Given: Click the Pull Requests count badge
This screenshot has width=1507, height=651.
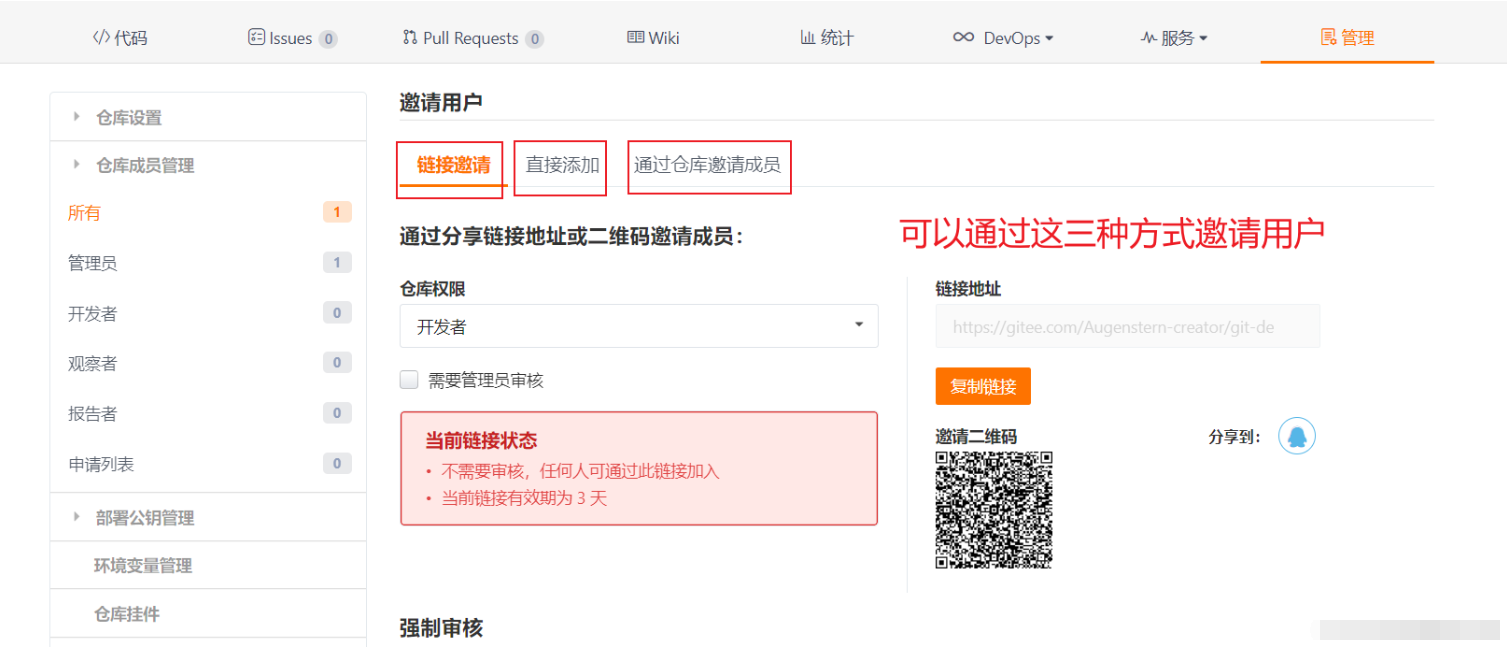Looking at the screenshot, I should 535,39.
